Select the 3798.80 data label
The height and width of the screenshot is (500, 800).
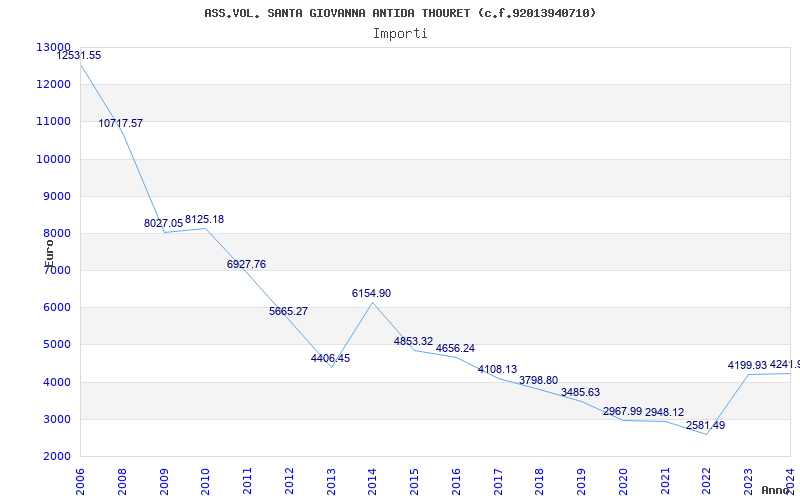click(x=538, y=381)
